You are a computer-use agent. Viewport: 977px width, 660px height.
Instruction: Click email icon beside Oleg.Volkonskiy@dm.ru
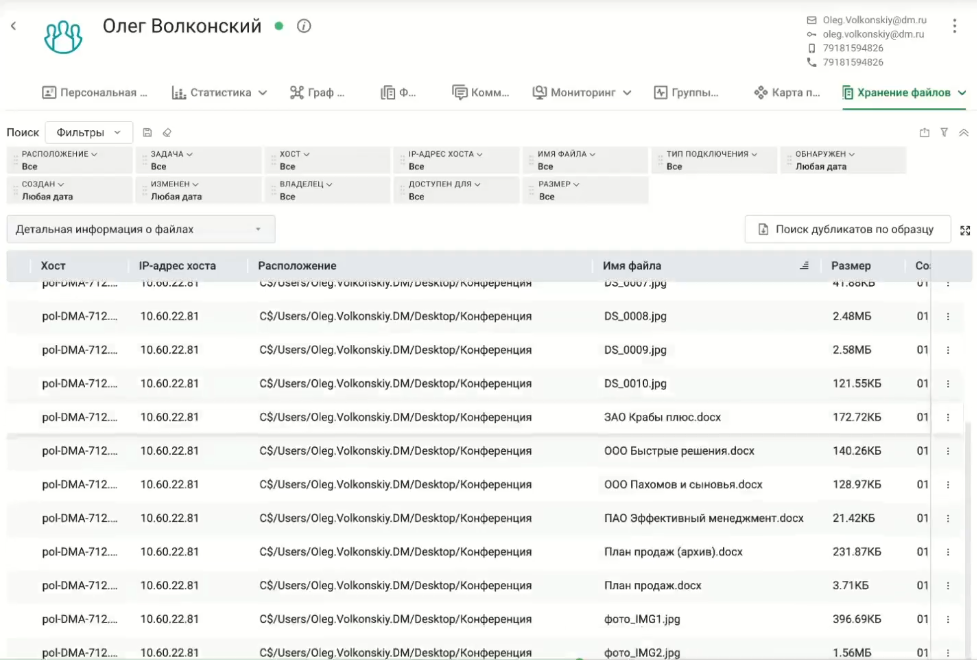click(811, 20)
